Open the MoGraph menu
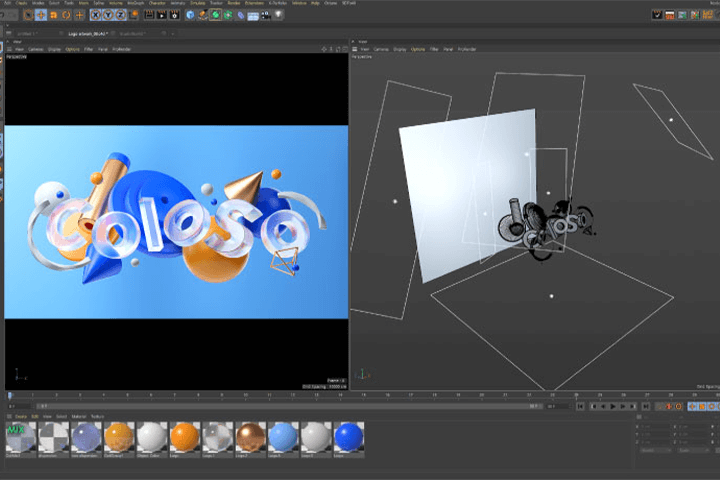This screenshot has width=720, height=480. click(x=135, y=3)
